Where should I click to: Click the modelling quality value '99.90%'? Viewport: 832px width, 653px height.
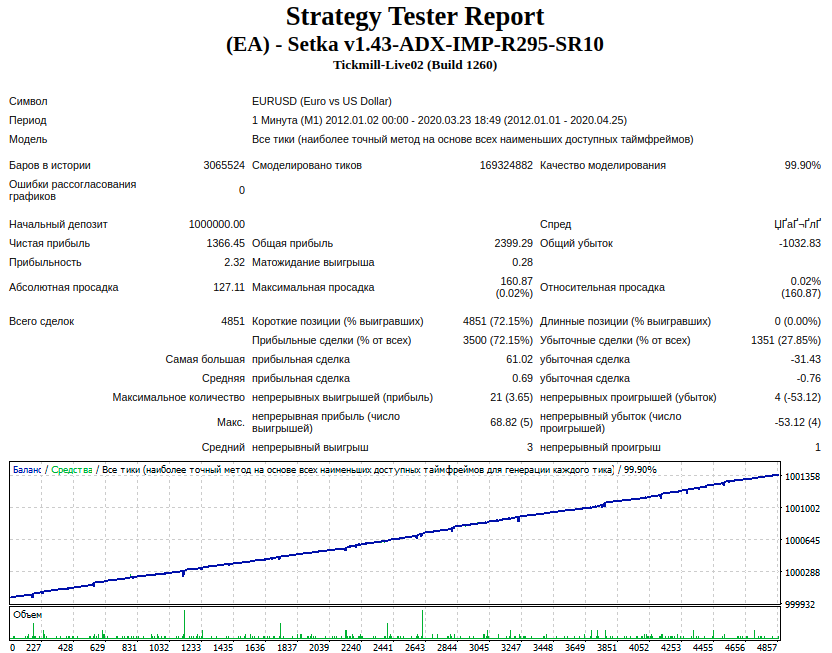click(x=803, y=166)
